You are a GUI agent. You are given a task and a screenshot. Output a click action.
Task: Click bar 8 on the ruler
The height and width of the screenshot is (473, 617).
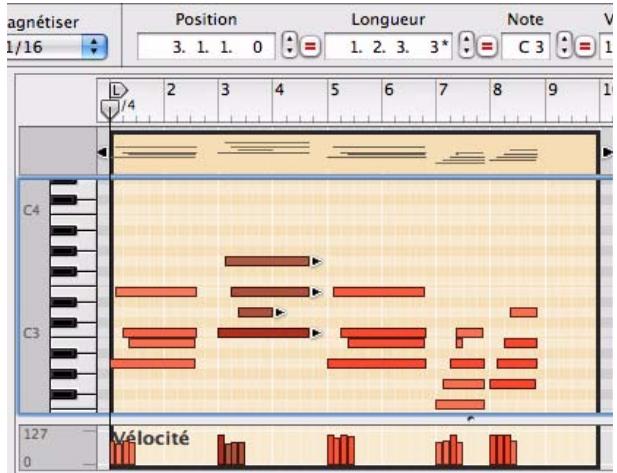point(497,90)
